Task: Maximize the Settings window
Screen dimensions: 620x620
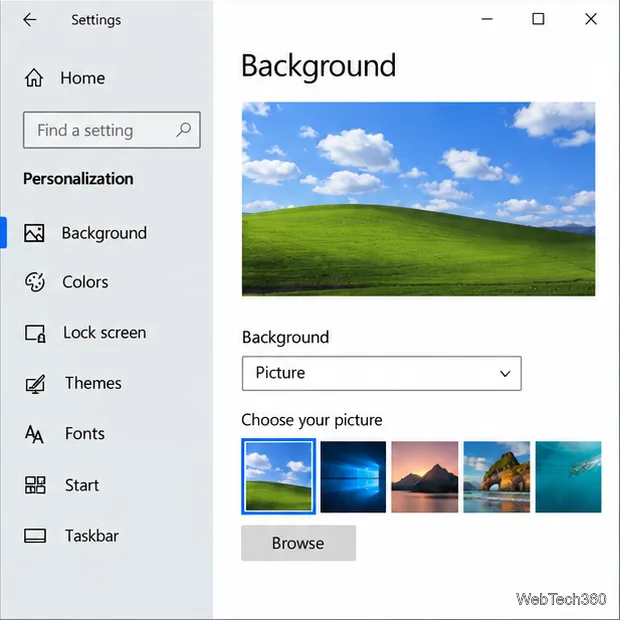Action: 538,19
